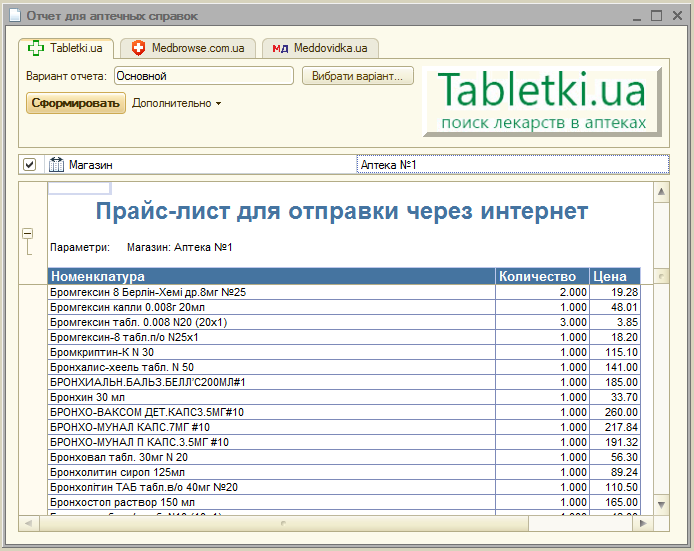
Task: Collapse the report header group
Action: point(27,233)
